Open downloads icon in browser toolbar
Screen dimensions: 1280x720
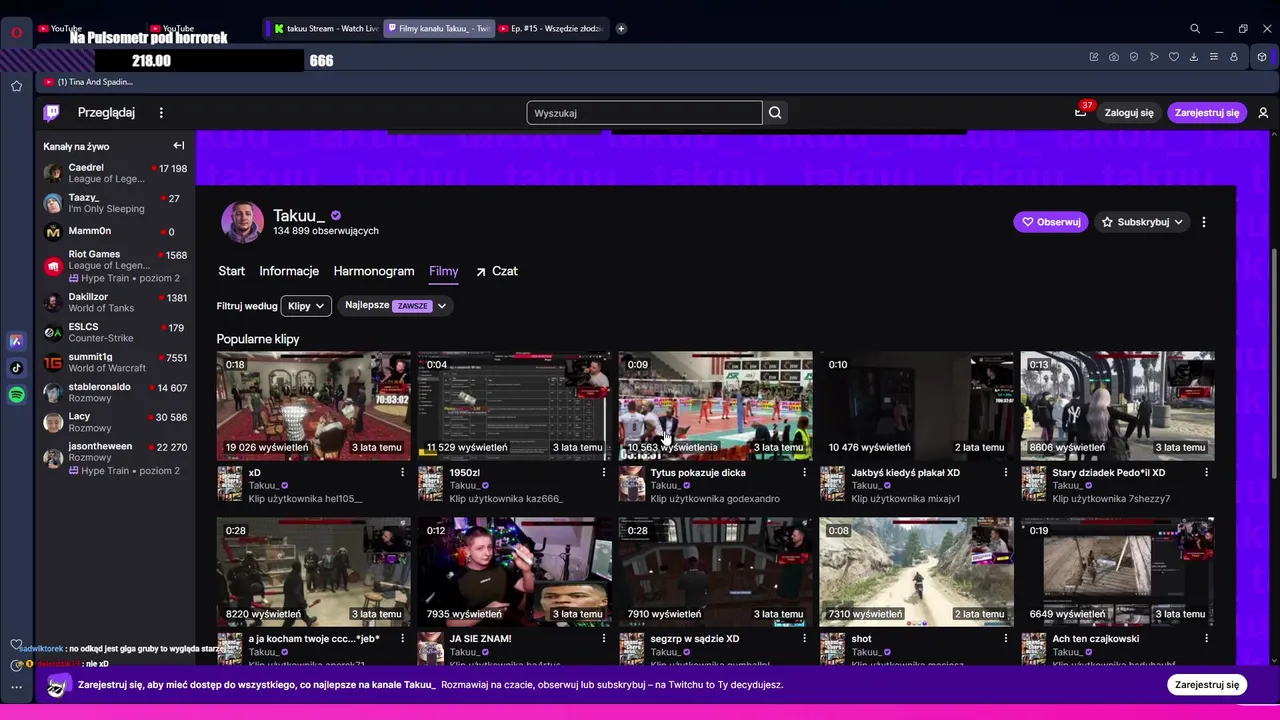tap(1194, 57)
